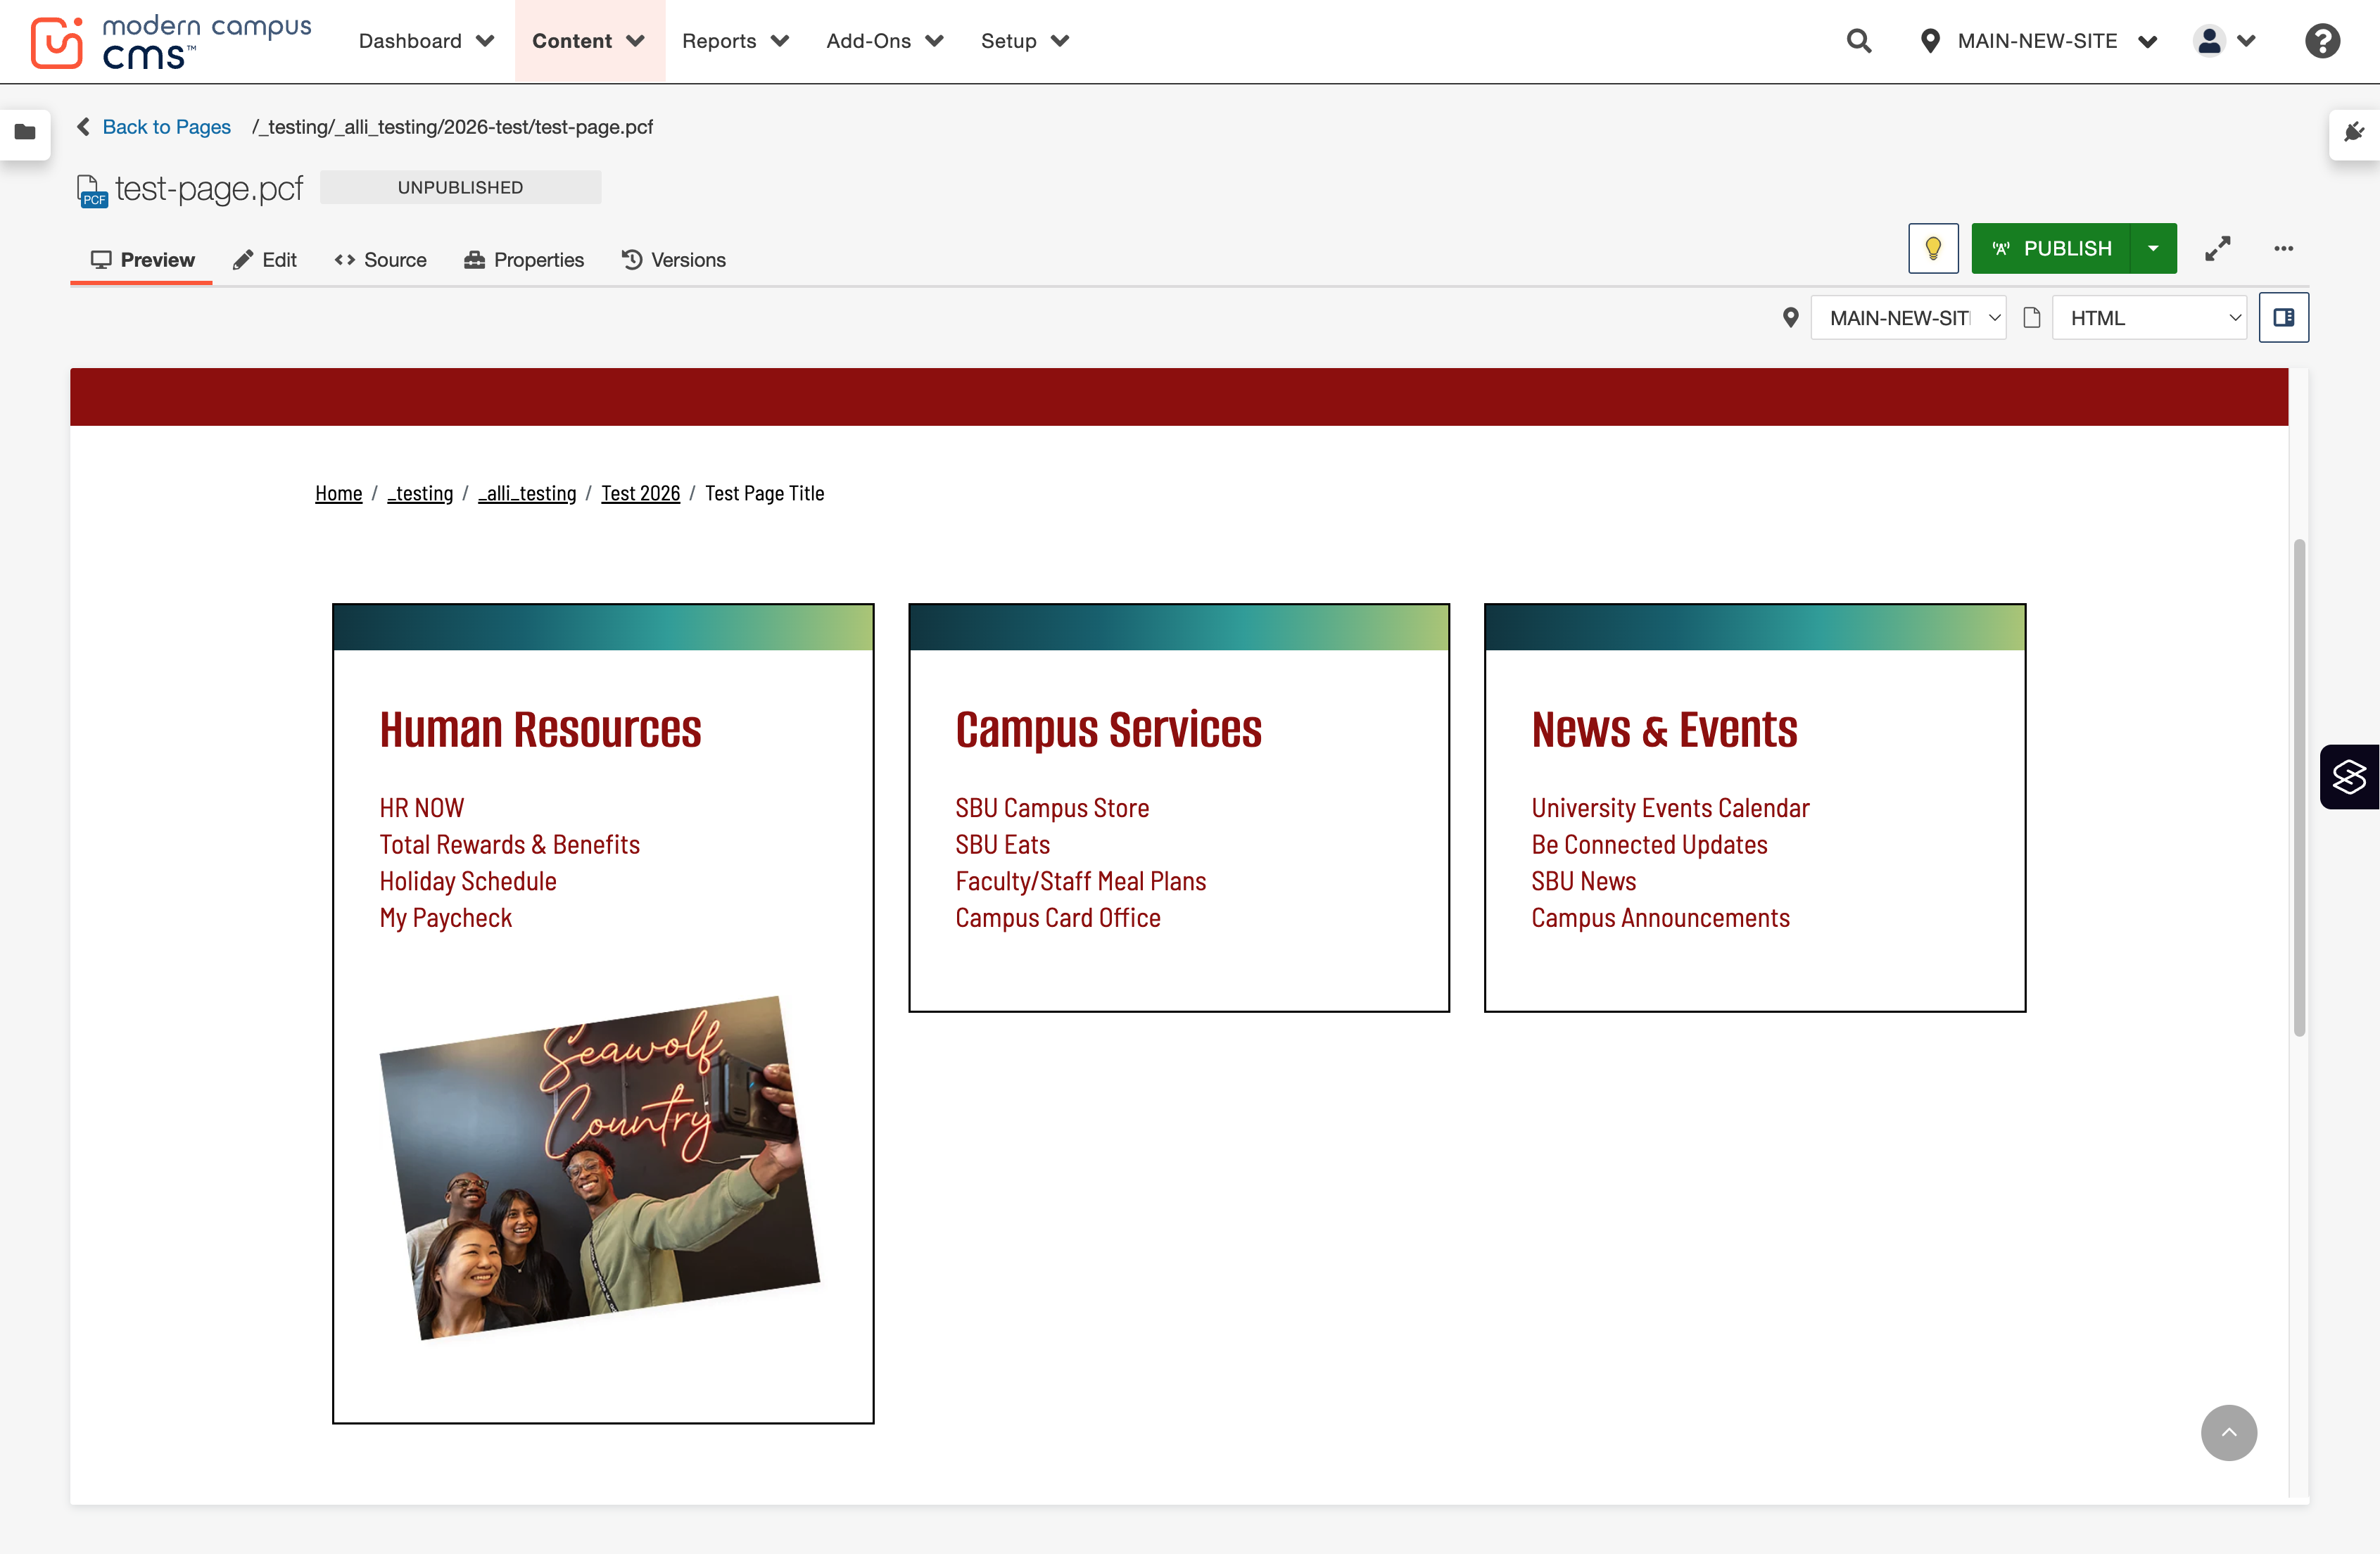Open the more actions ellipsis menu
This screenshot has height=1554, width=2380.
(x=2283, y=248)
